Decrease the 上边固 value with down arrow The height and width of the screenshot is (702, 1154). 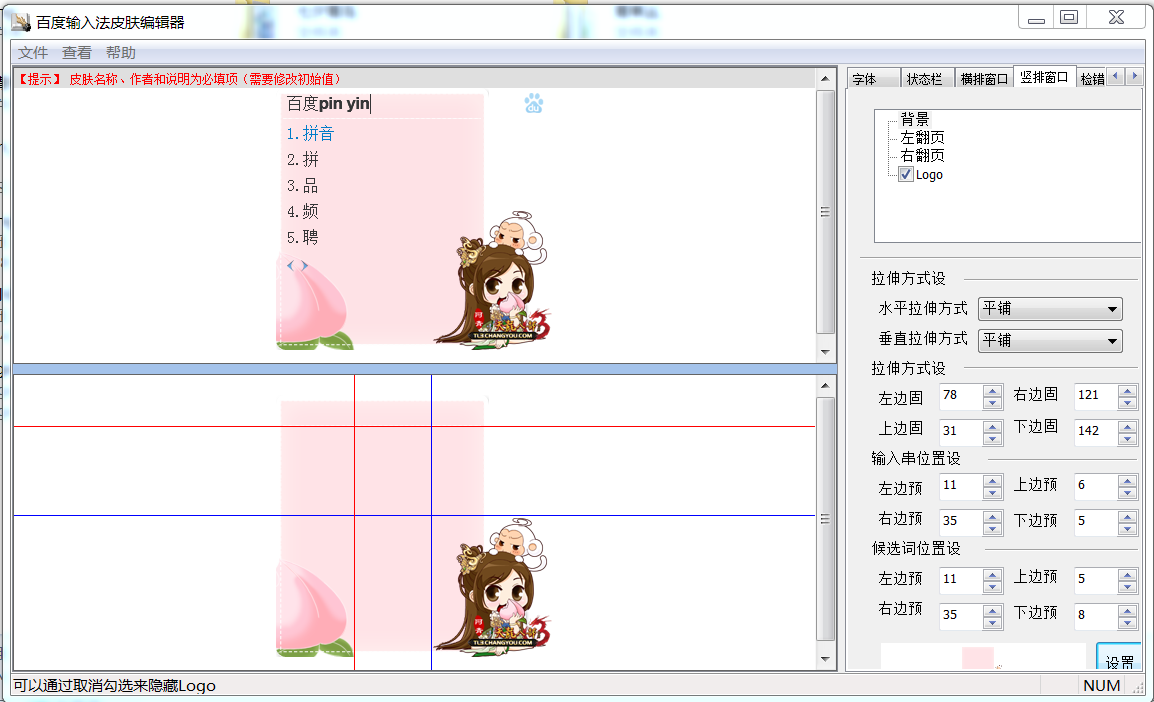click(992, 438)
